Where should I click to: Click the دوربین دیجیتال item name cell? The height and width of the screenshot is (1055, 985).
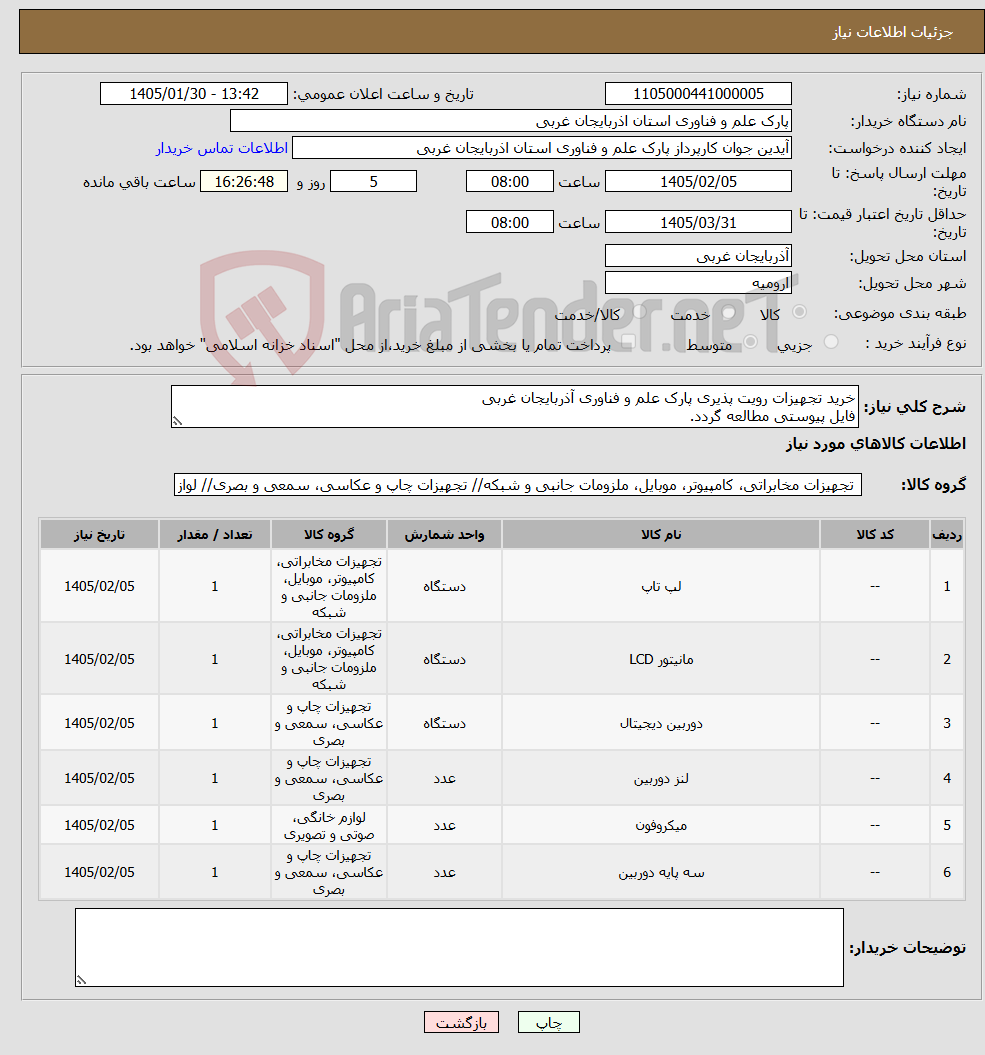pos(661,723)
